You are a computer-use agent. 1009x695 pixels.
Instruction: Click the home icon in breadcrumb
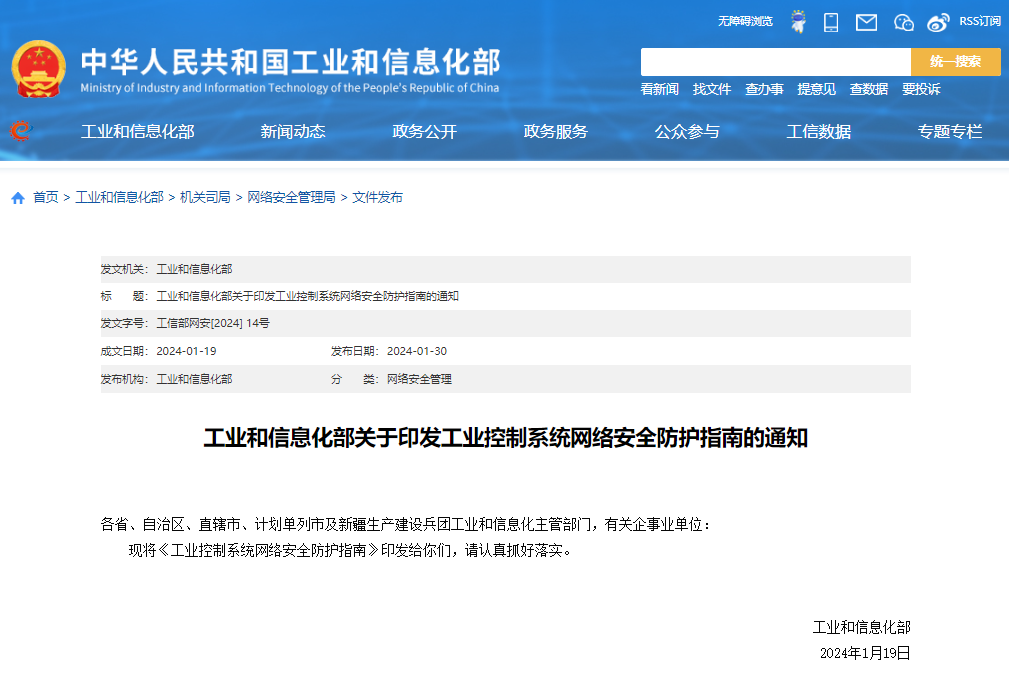[18, 198]
